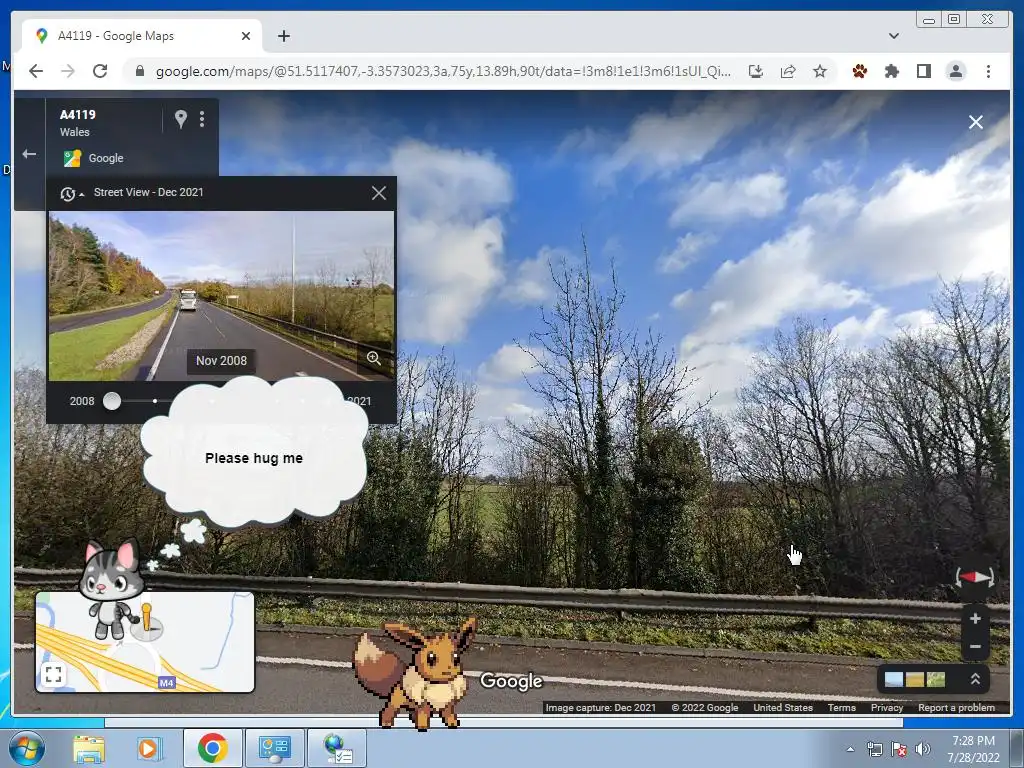The width and height of the screenshot is (1024, 768).
Task: Reload the Google Maps page
Action: tap(100, 71)
